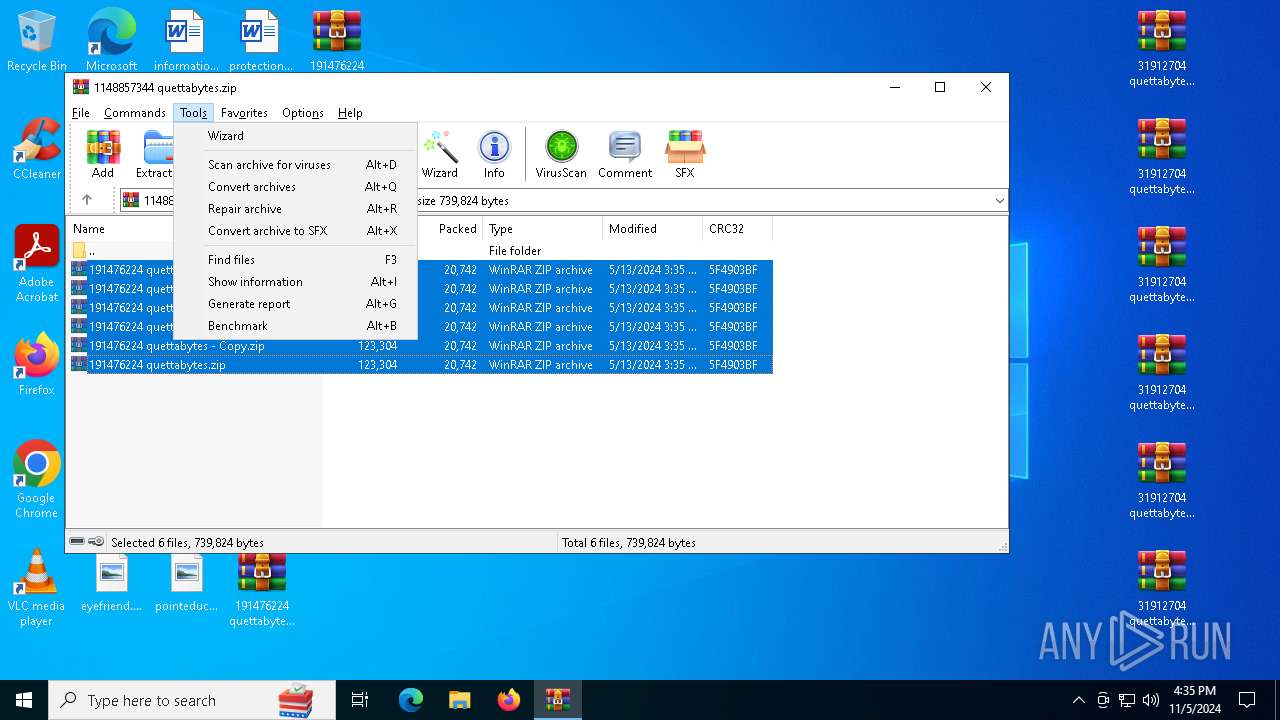
Task: Choose Benchmark menu entry
Action: (295, 326)
